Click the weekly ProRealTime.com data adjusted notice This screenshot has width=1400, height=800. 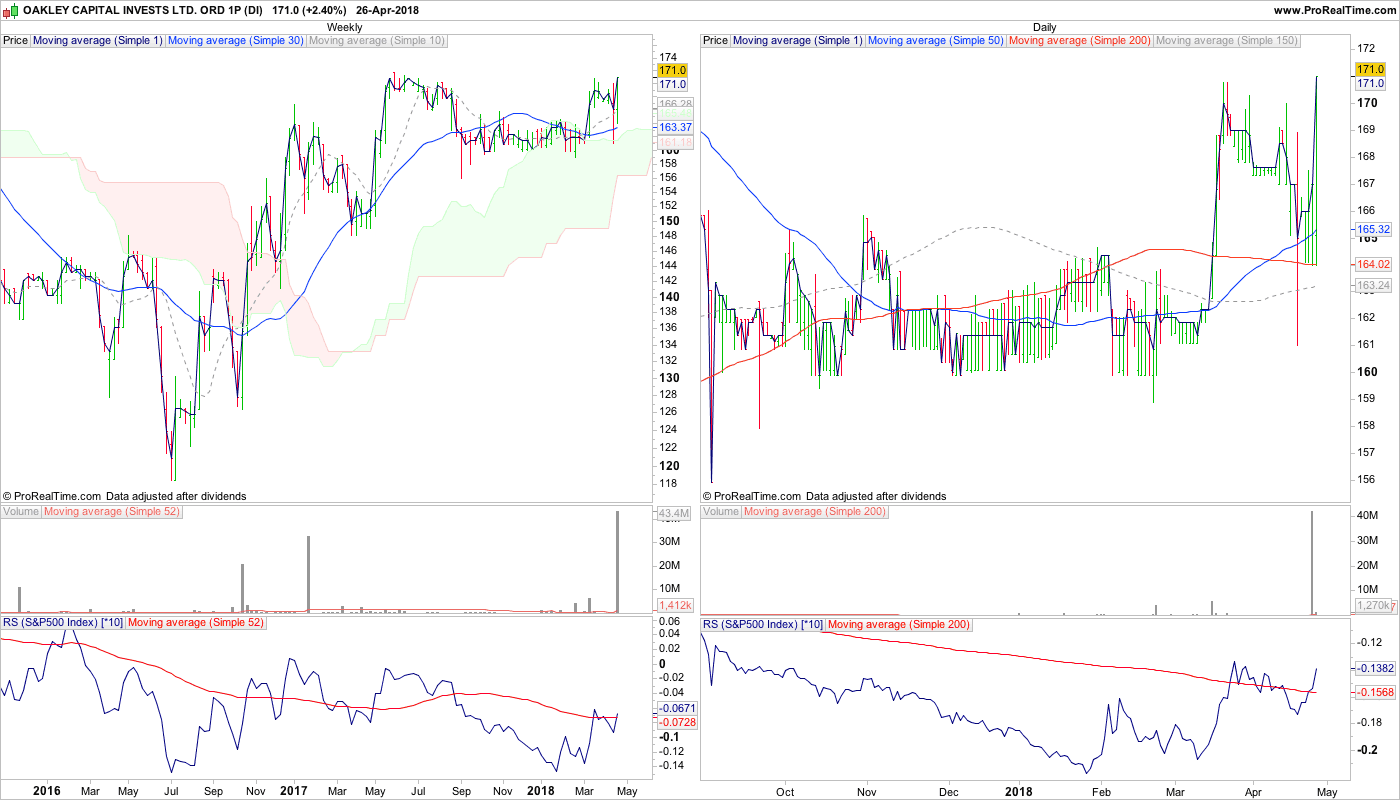124,496
